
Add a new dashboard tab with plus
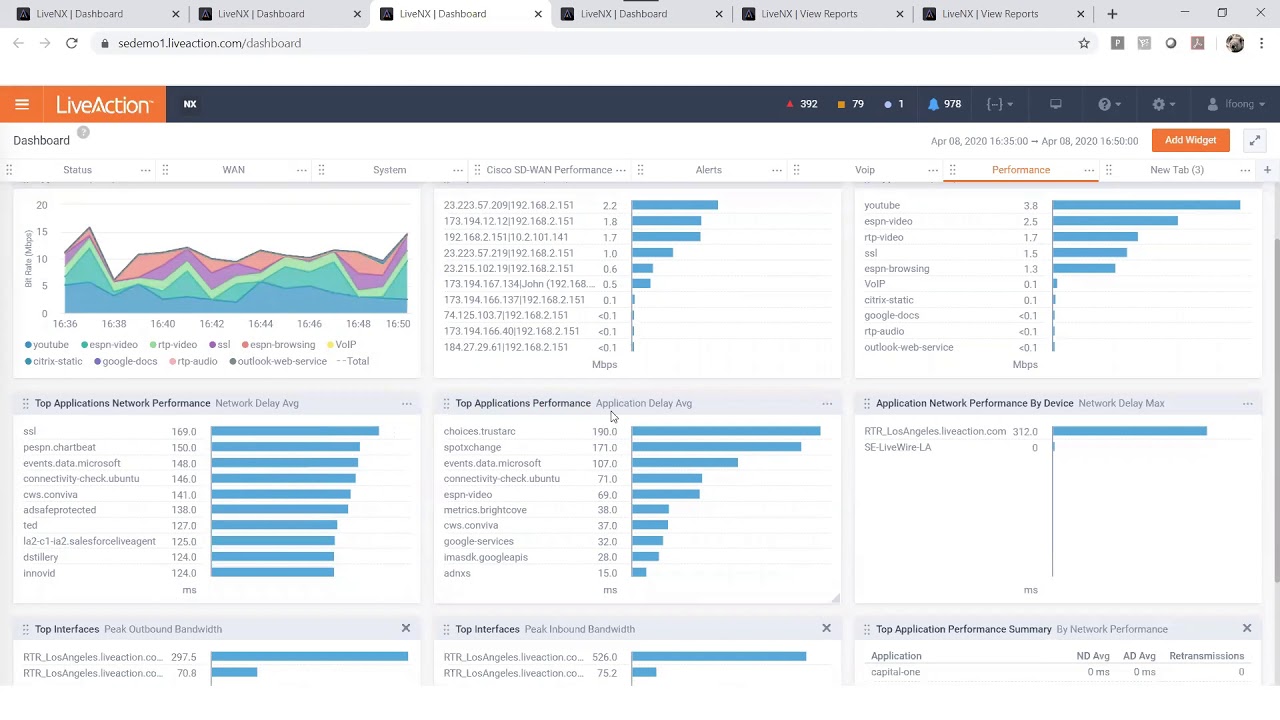(1267, 170)
